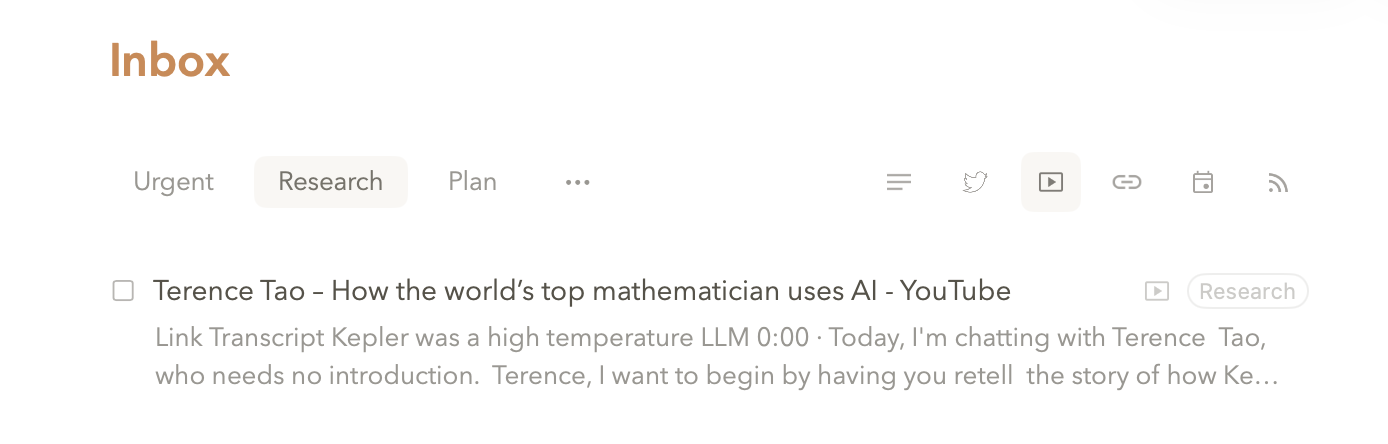Image resolution: width=1388 pixels, height=444 pixels.
Task: Click the second line of the transcript snippet
Action: (x=716, y=378)
